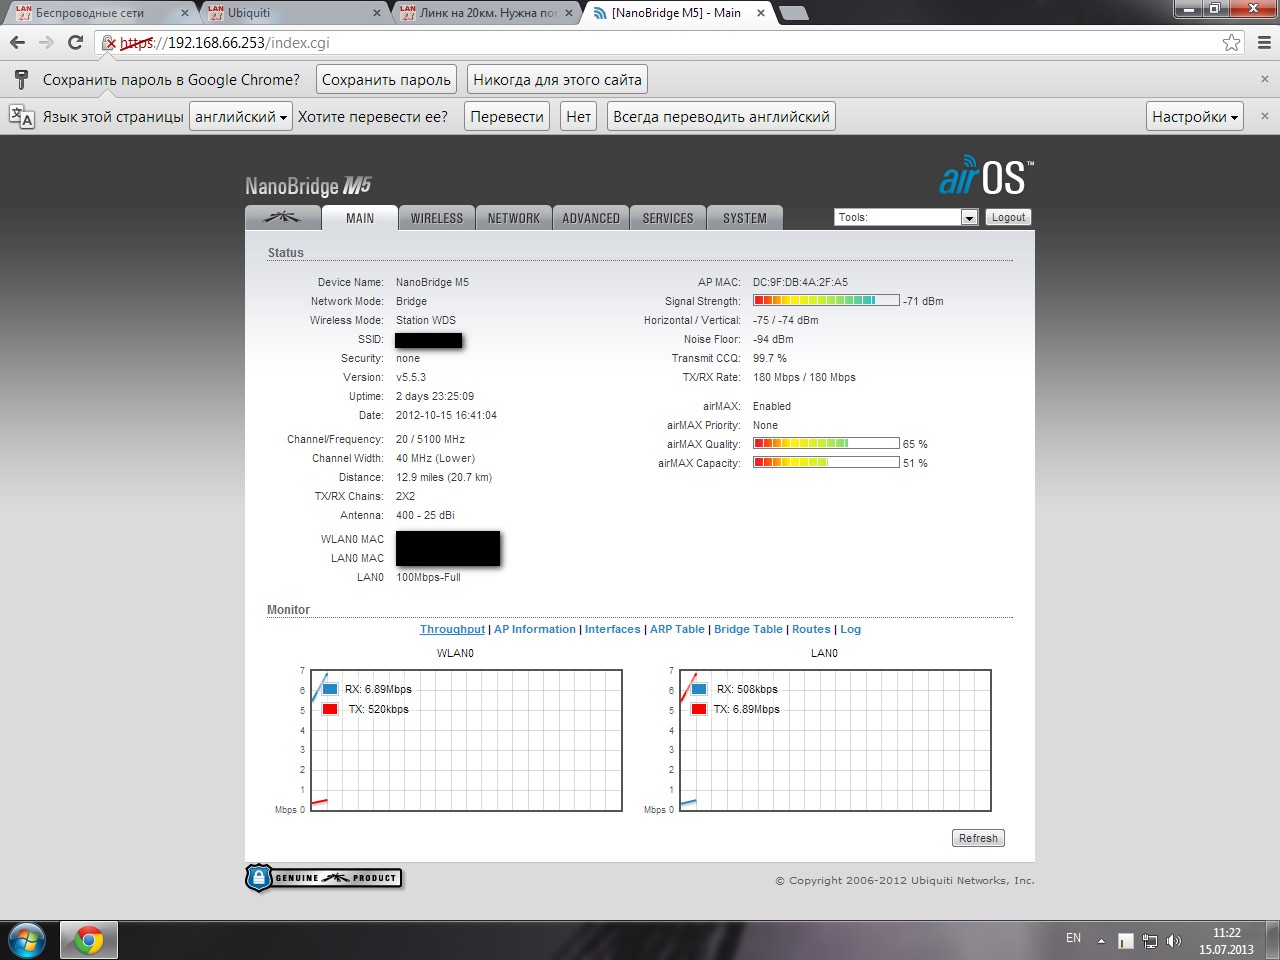Click the Signal Strength bar

tap(826, 300)
